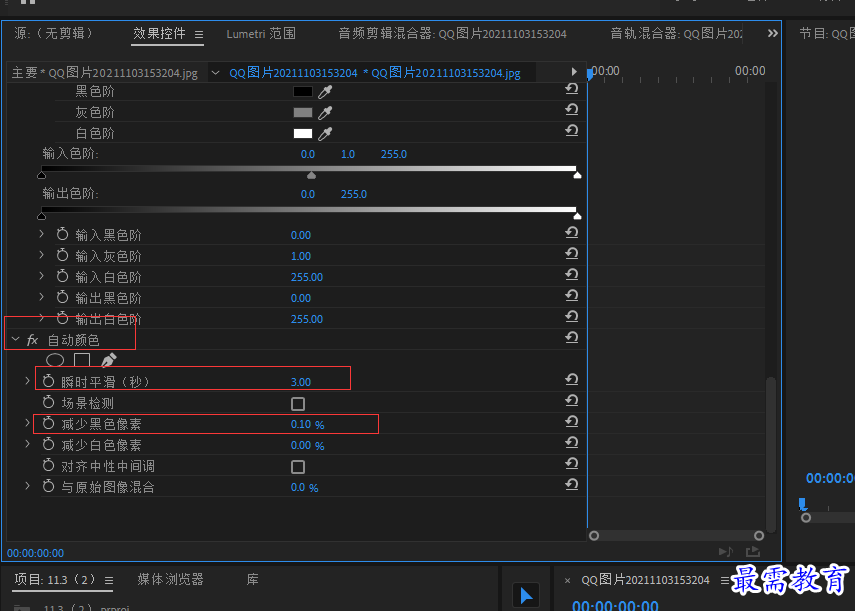Close the QQ图片20211103153204 timeline tab
This screenshot has height=611, width=855.
coord(567,580)
